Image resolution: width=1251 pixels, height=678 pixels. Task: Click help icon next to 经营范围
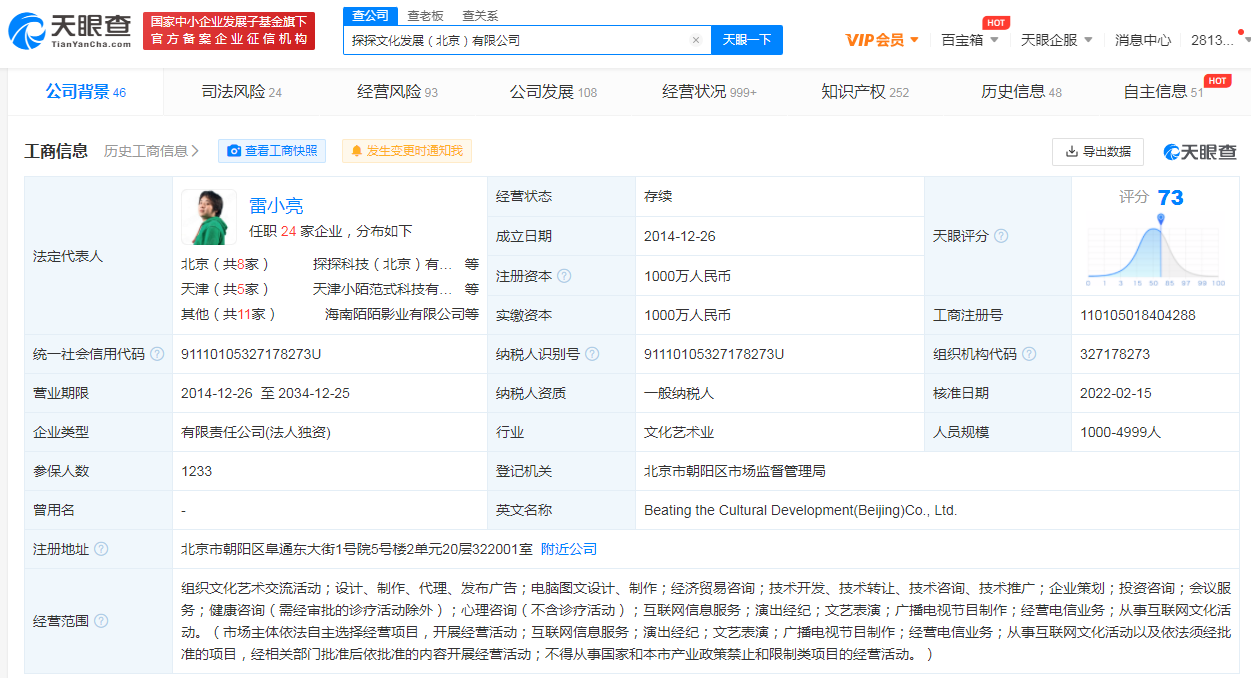coord(101,621)
